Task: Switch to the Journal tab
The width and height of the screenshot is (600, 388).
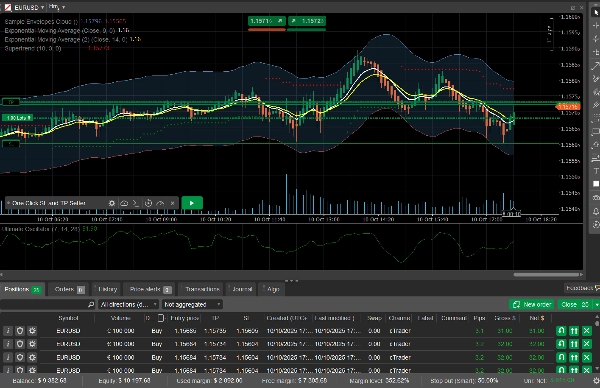Action: pos(241,289)
